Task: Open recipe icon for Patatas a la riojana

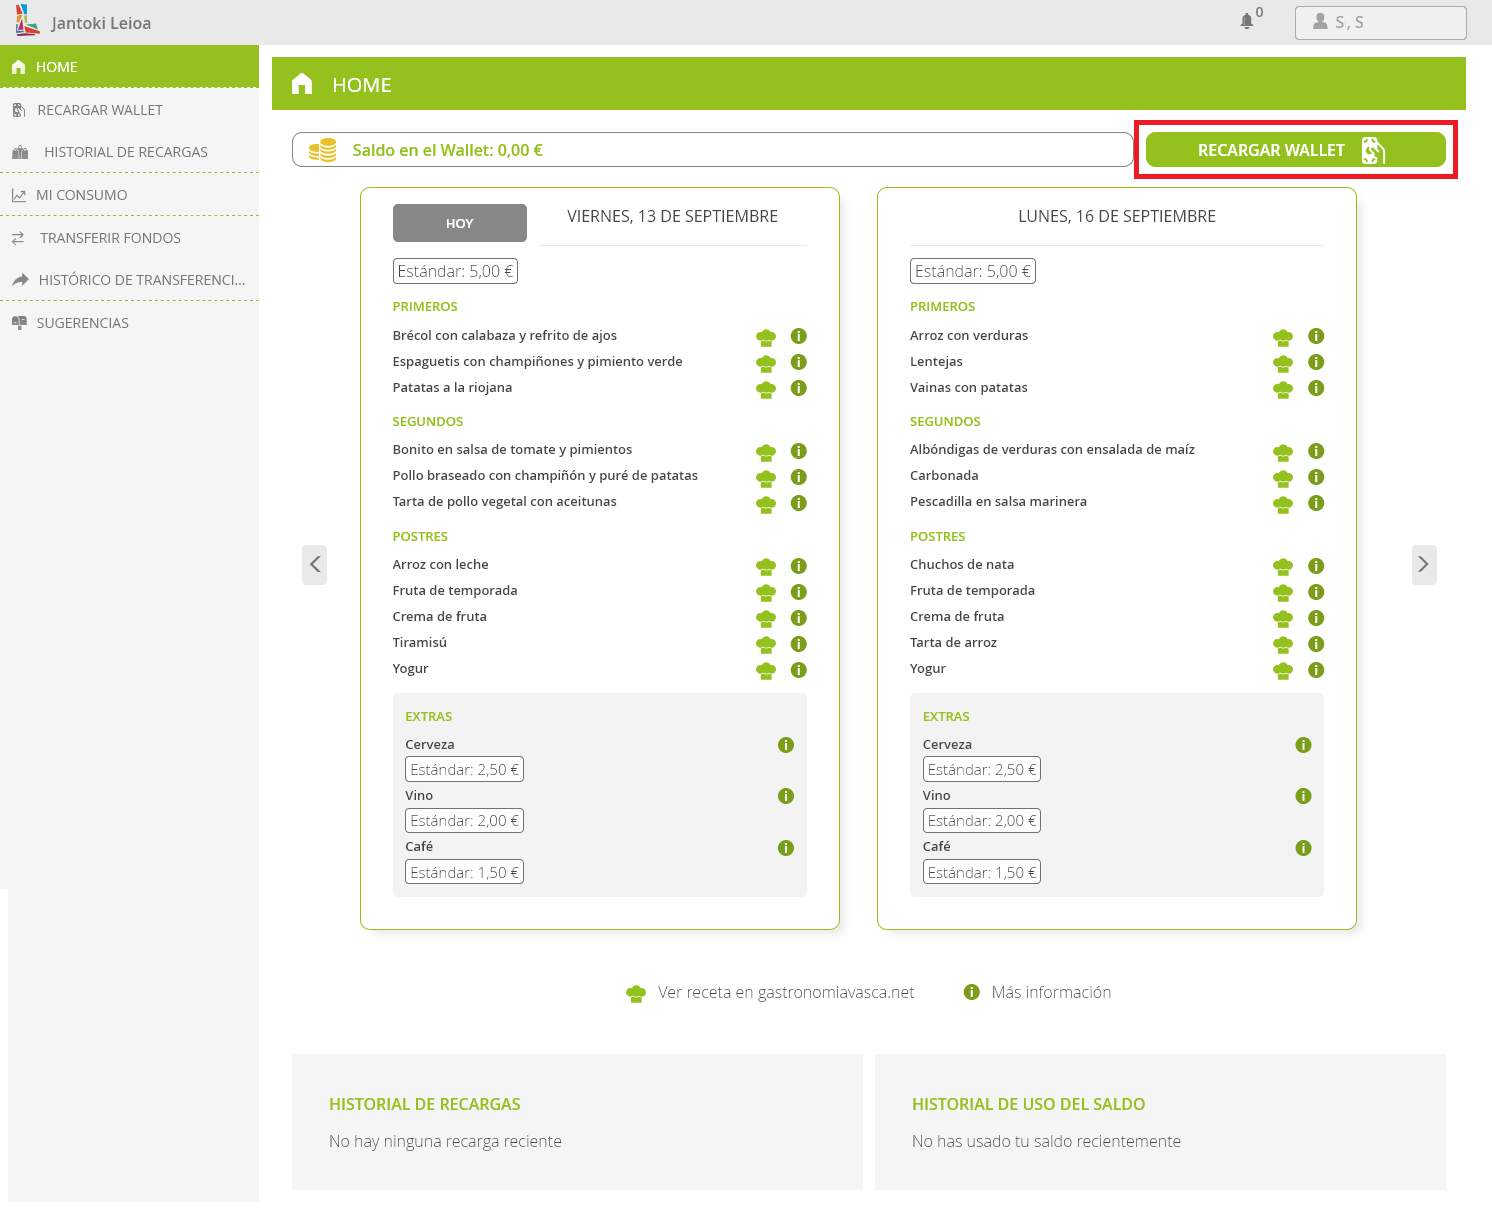Action: [766, 389]
